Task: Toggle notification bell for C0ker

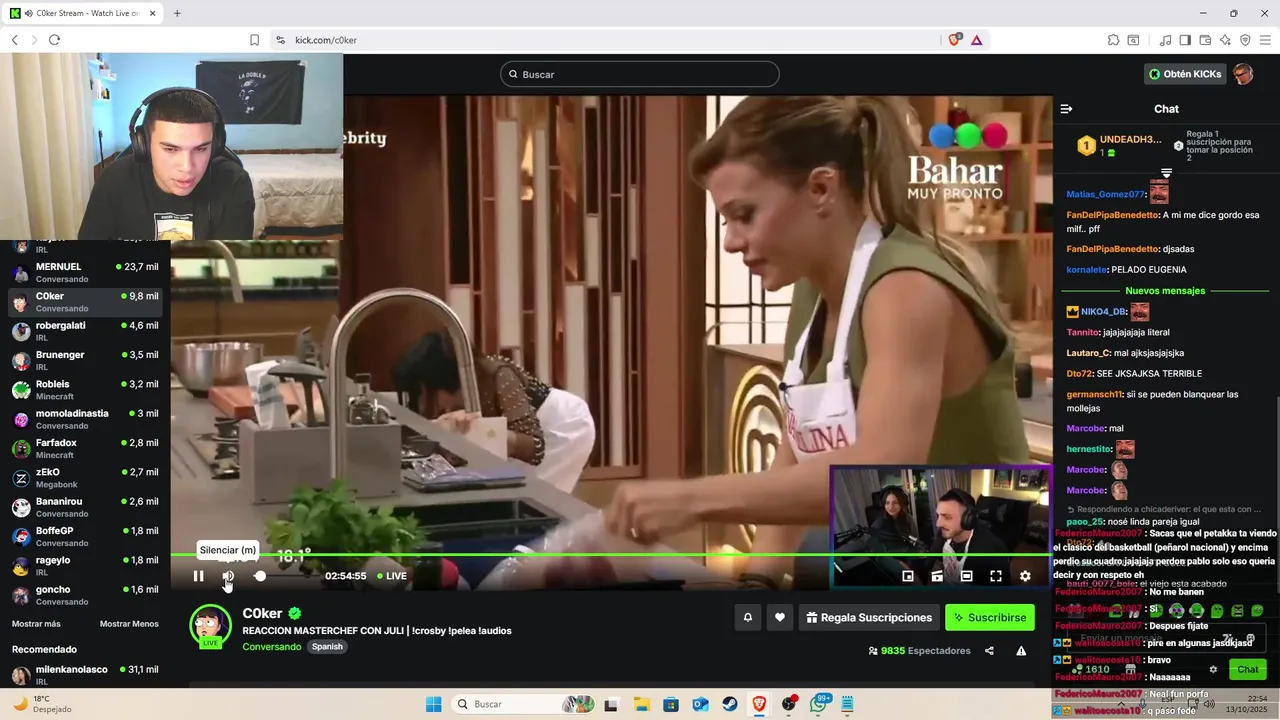Action: pos(747,618)
